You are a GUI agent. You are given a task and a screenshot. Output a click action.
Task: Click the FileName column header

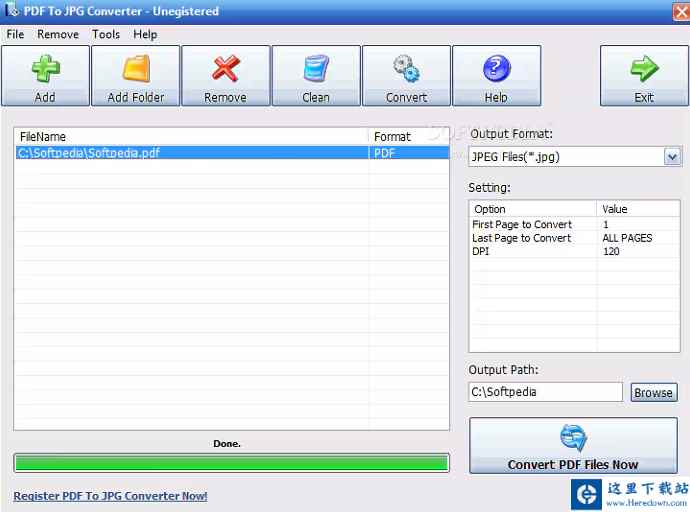click(191, 137)
